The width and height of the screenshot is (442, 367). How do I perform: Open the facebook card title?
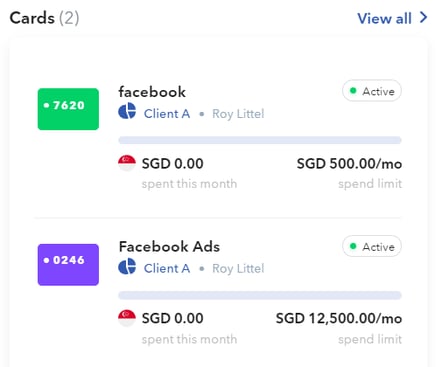click(x=152, y=92)
